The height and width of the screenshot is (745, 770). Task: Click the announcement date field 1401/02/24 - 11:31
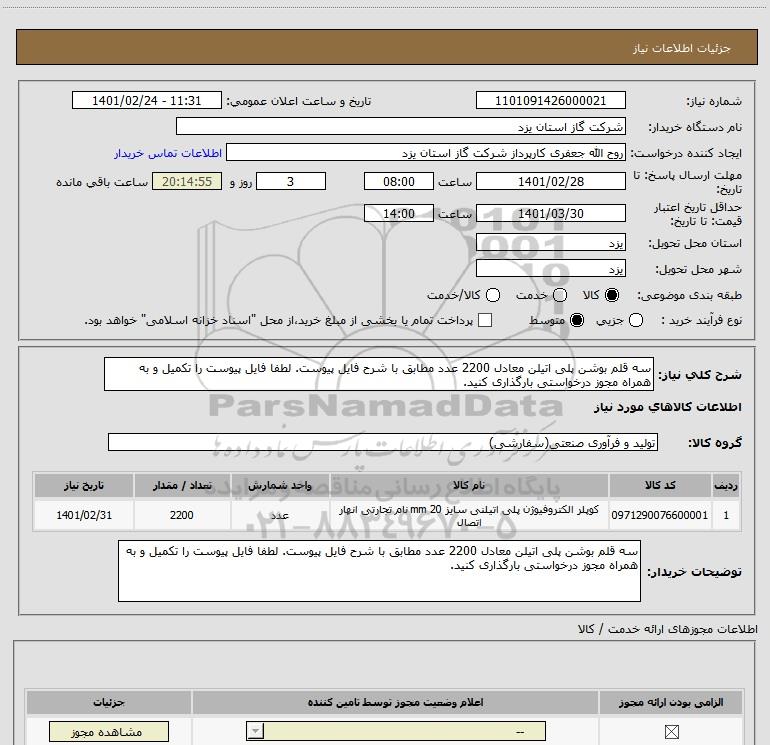click(x=147, y=101)
